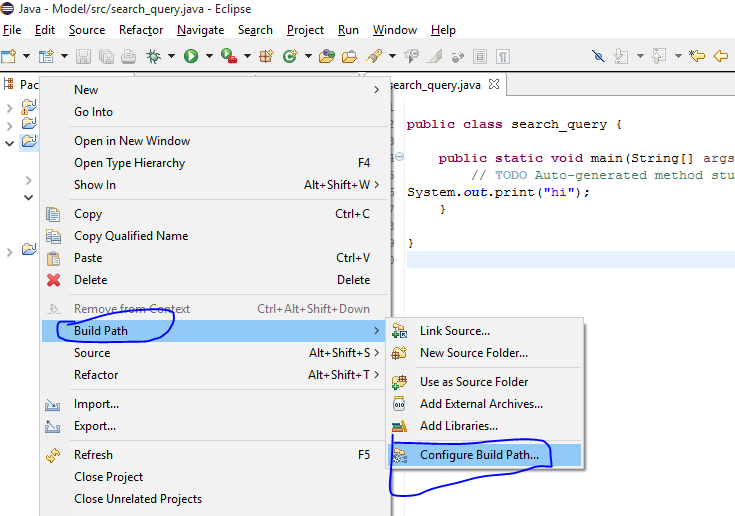
Task: Open the Refactor submenu with Alt+Shift+T
Action: point(216,374)
